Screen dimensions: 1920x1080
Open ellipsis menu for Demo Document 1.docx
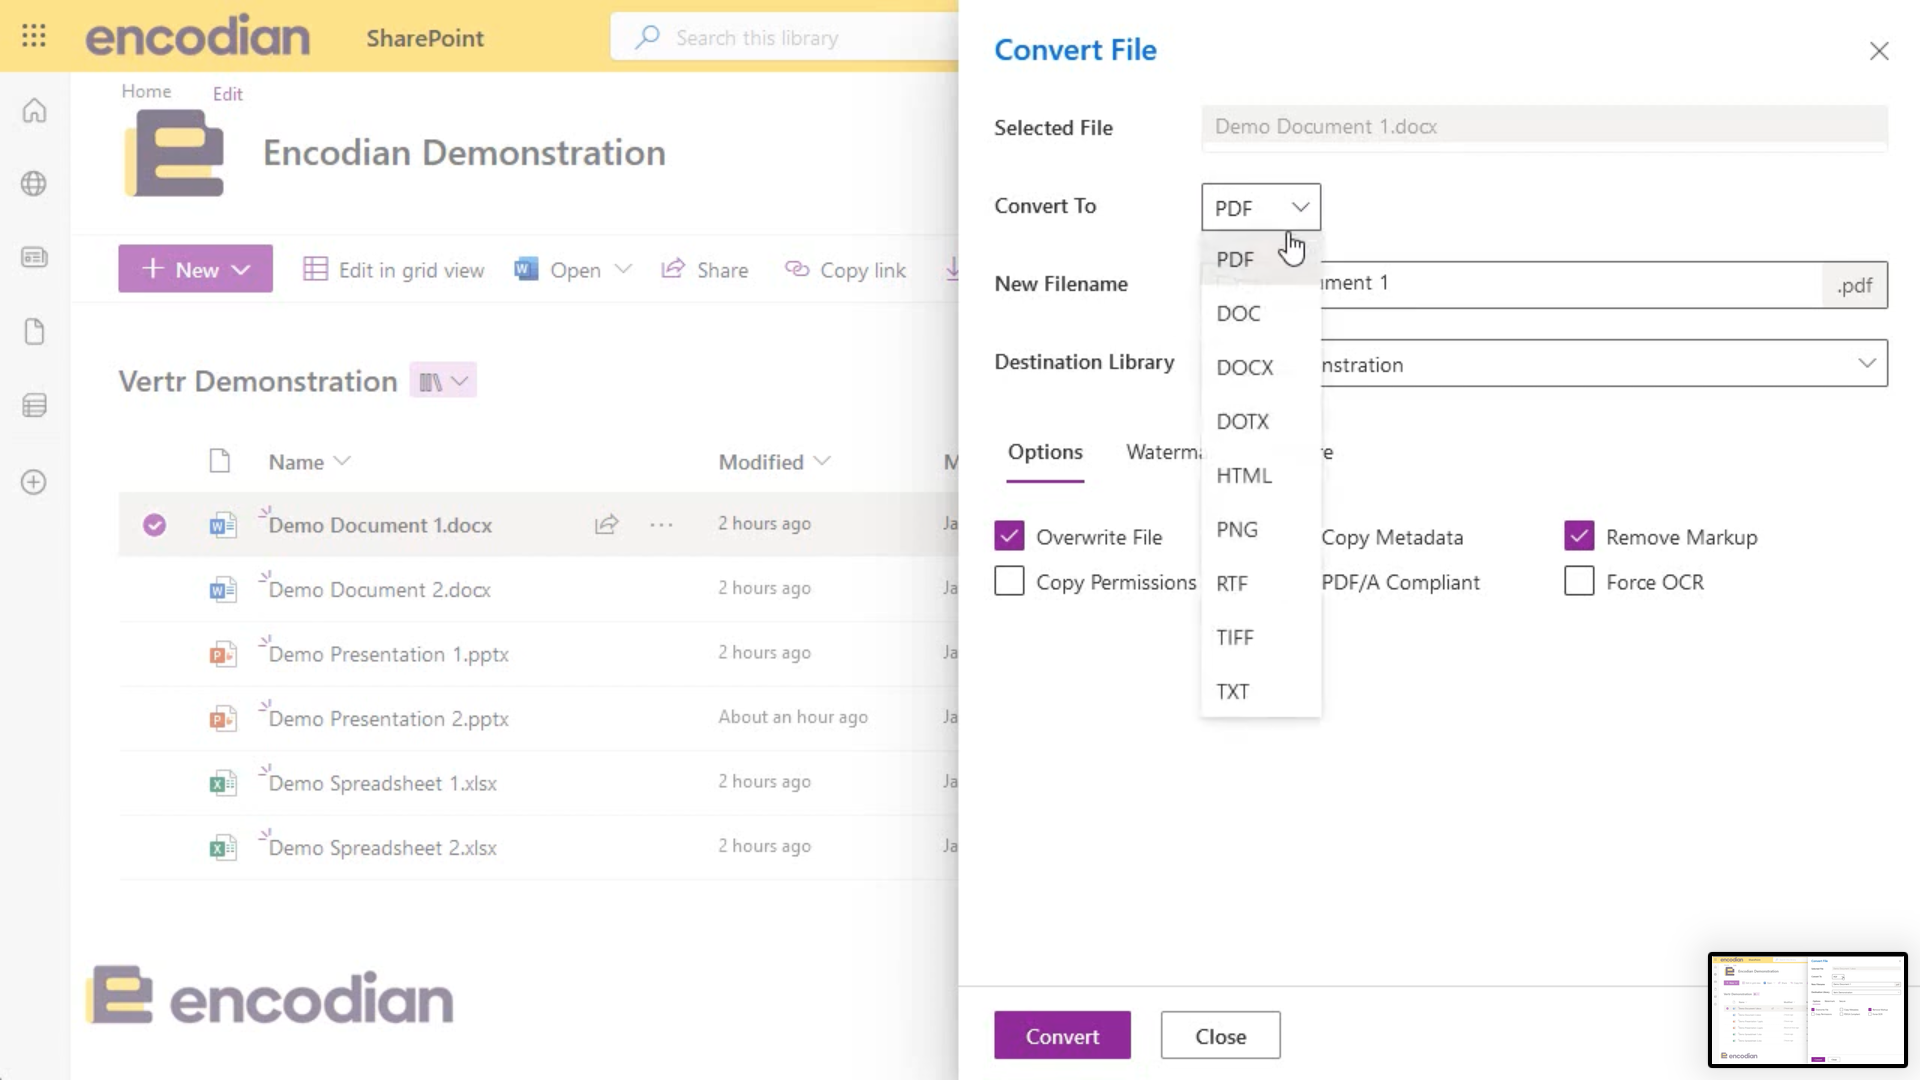pos(661,525)
